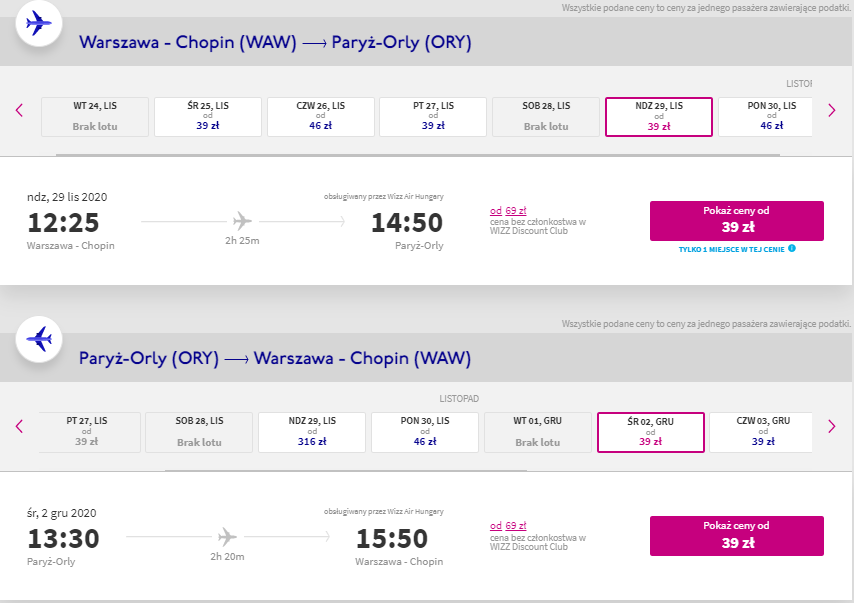Click the outbound date carousel scrollbar

click(x=418, y=155)
